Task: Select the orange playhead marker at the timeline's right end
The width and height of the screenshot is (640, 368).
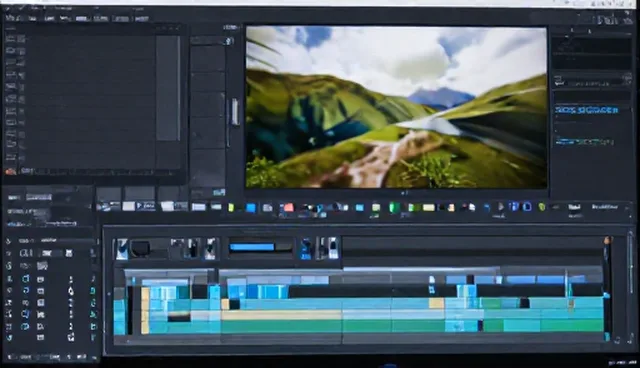Action: tap(607, 240)
